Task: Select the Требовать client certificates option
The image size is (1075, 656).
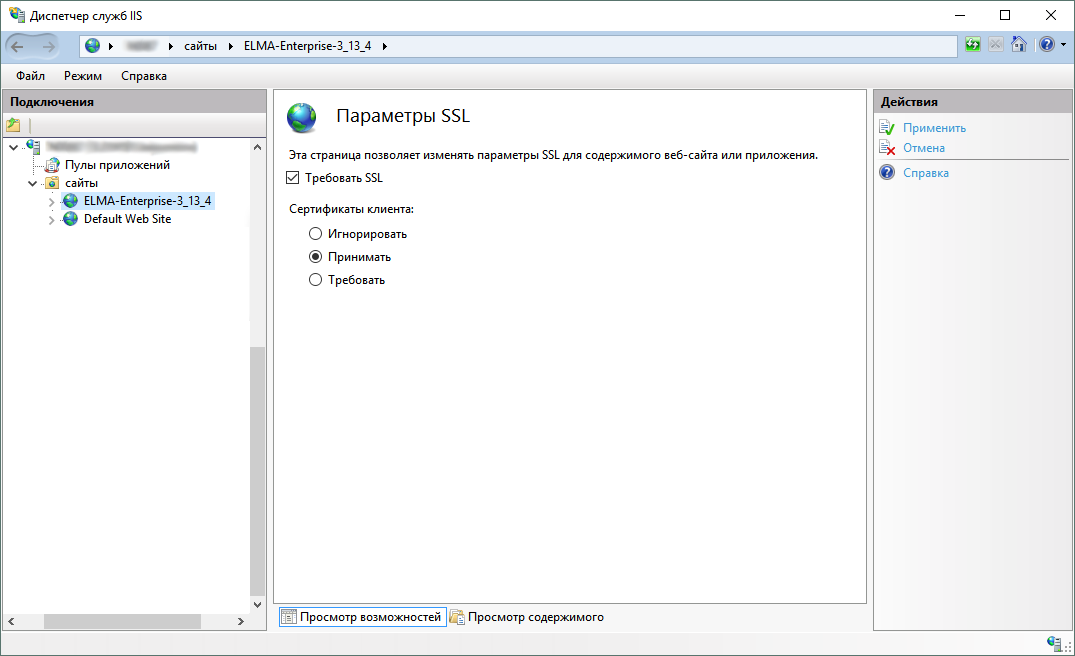Action: [x=316, y=280]
